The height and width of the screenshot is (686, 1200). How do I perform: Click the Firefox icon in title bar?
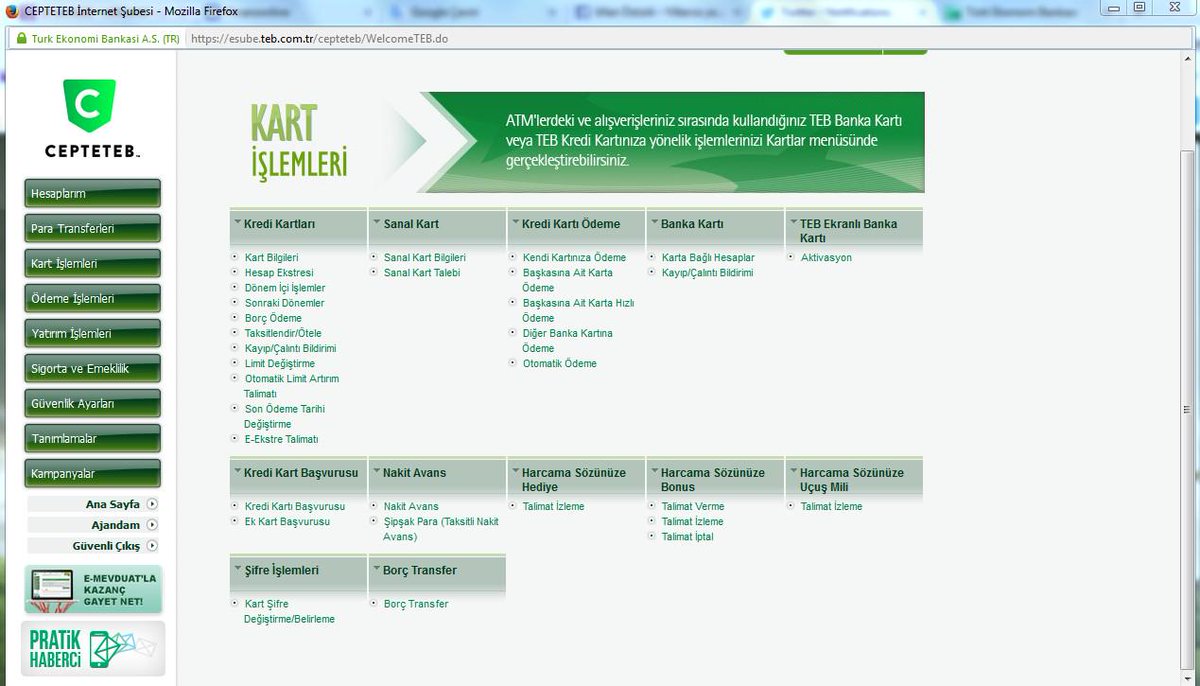click(x=11, y=10)
